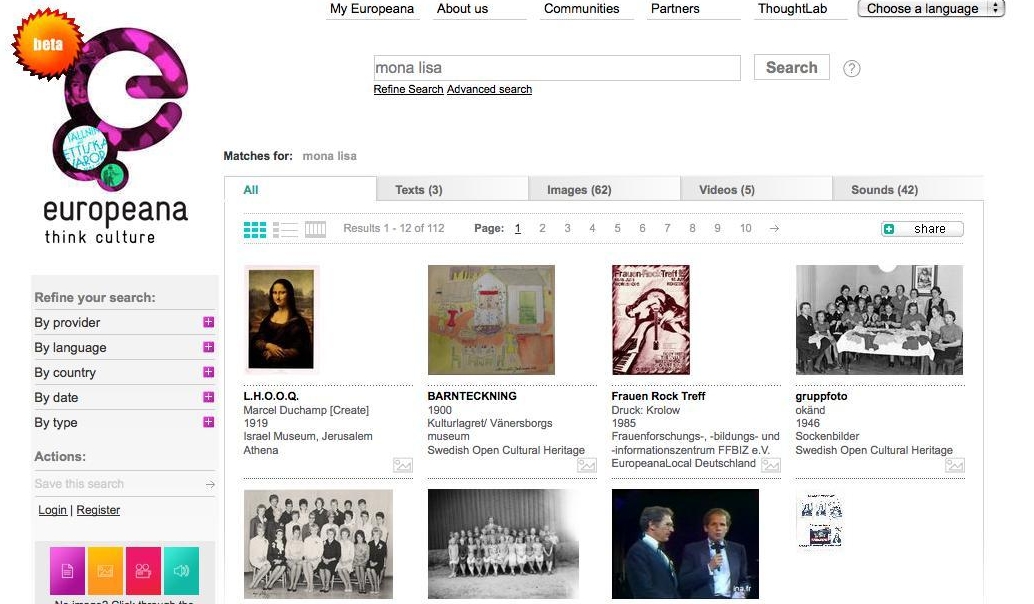Go to results page 7
The height and width of the screenshot is (604, 1034).
pos(667,228)
